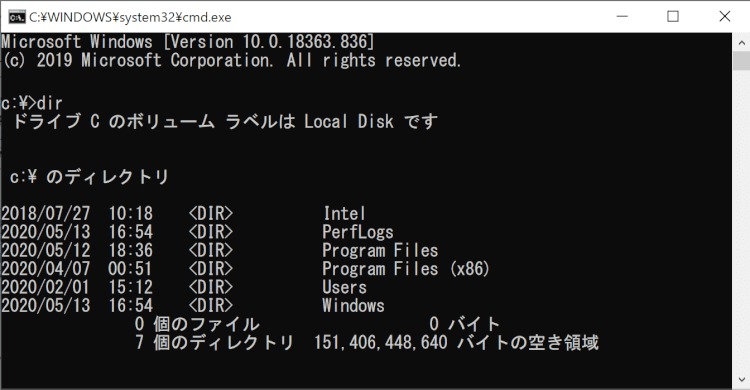750x390 pixels.
Task: Open the cmd.exe system menu icon
Action: (x=17, y=17)
